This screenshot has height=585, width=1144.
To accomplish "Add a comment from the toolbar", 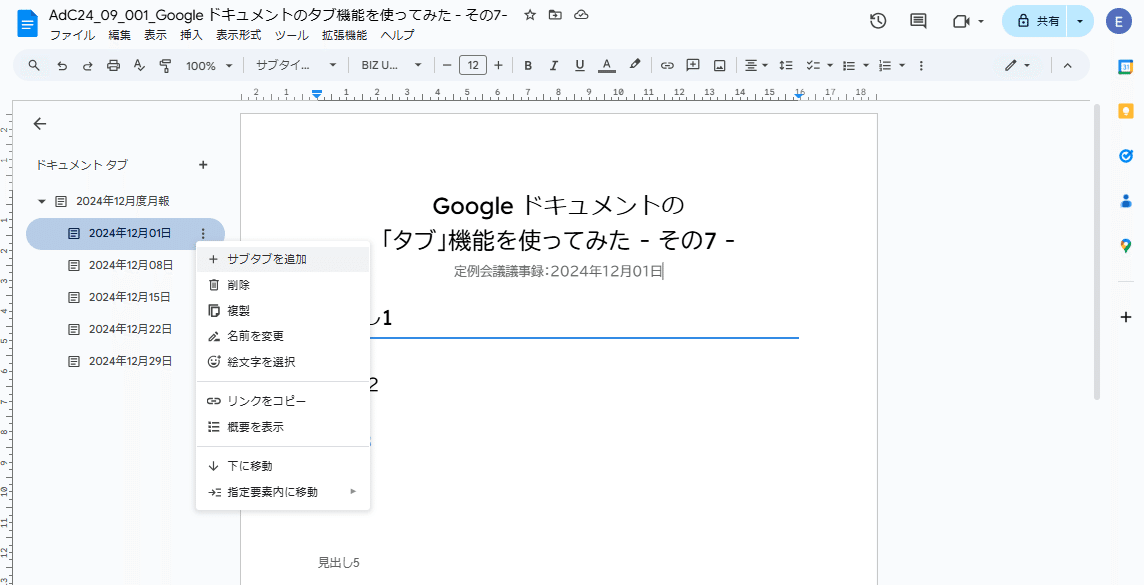I will [693, 66].
